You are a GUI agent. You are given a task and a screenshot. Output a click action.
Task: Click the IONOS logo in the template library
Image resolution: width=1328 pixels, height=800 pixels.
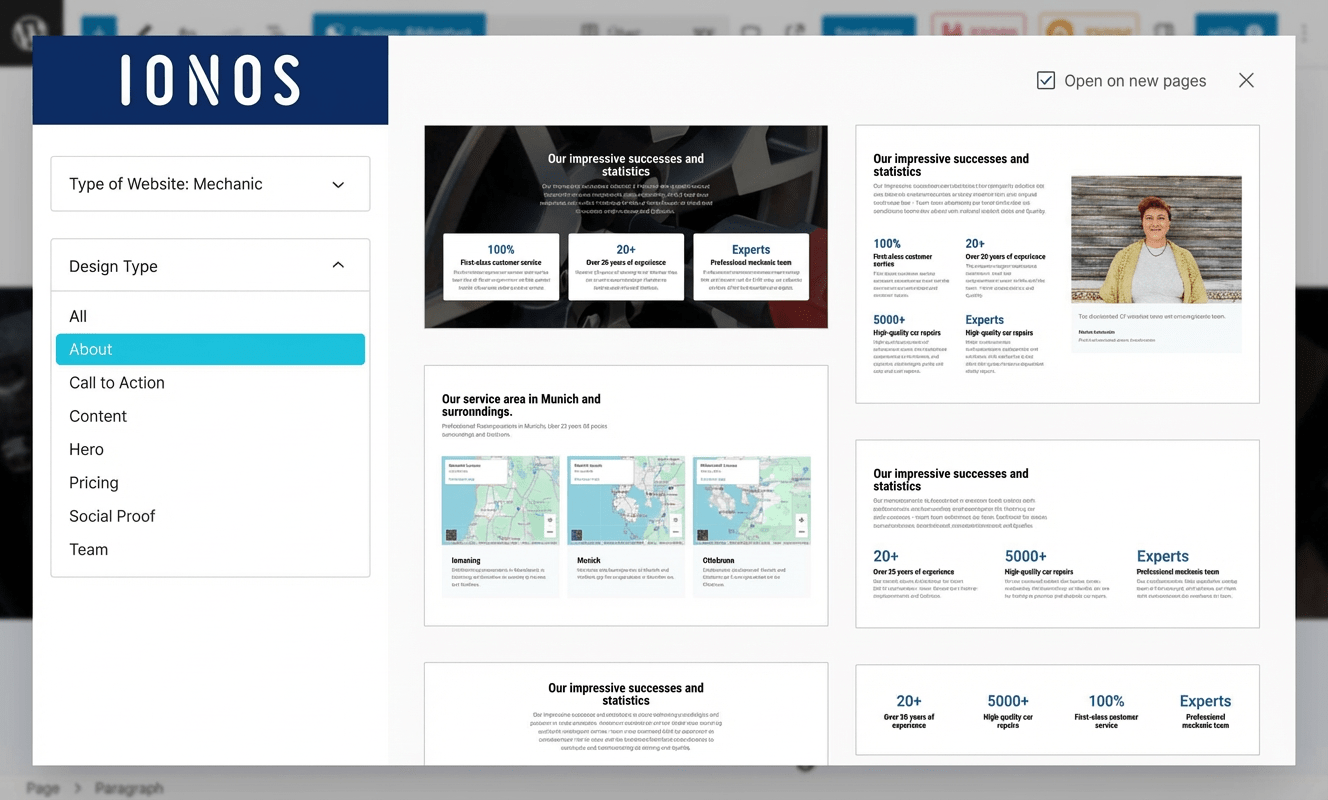point(210,80)
